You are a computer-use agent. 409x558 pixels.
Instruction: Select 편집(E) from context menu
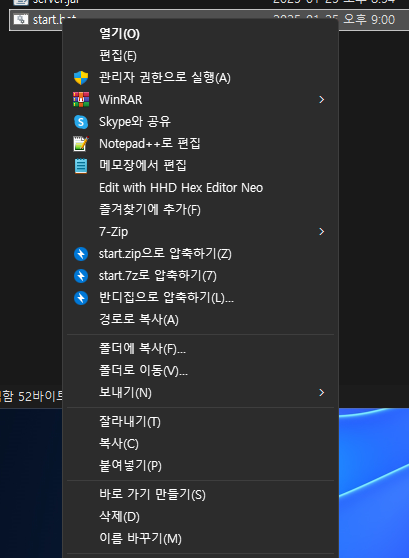[x=200, y=56]
